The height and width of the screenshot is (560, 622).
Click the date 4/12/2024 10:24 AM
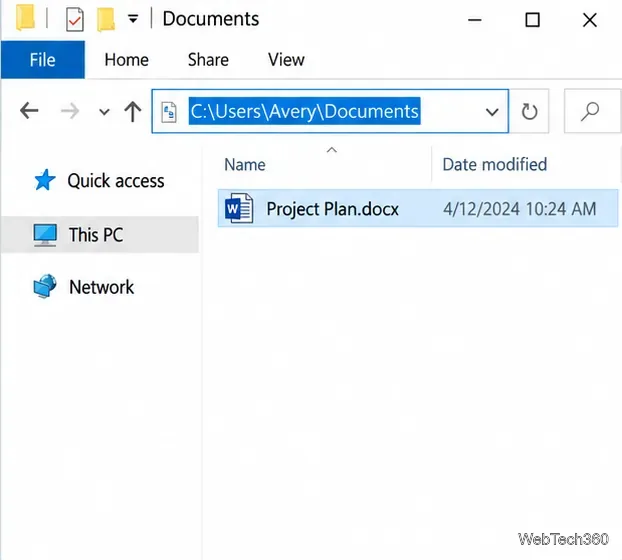point(520,209)
